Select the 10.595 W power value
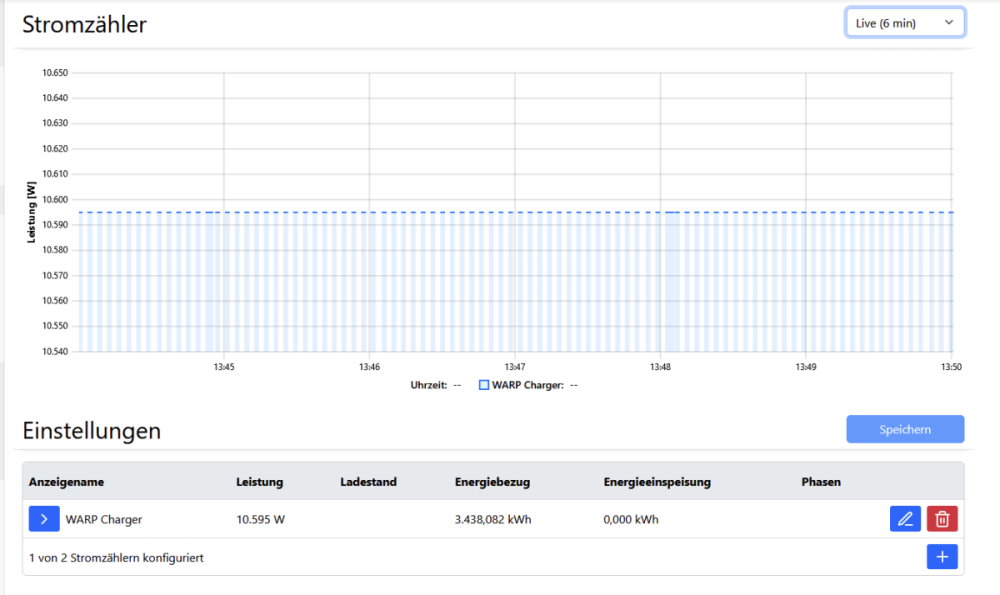The height and width of the screenshot is (595, 1000). coord(260,519)
